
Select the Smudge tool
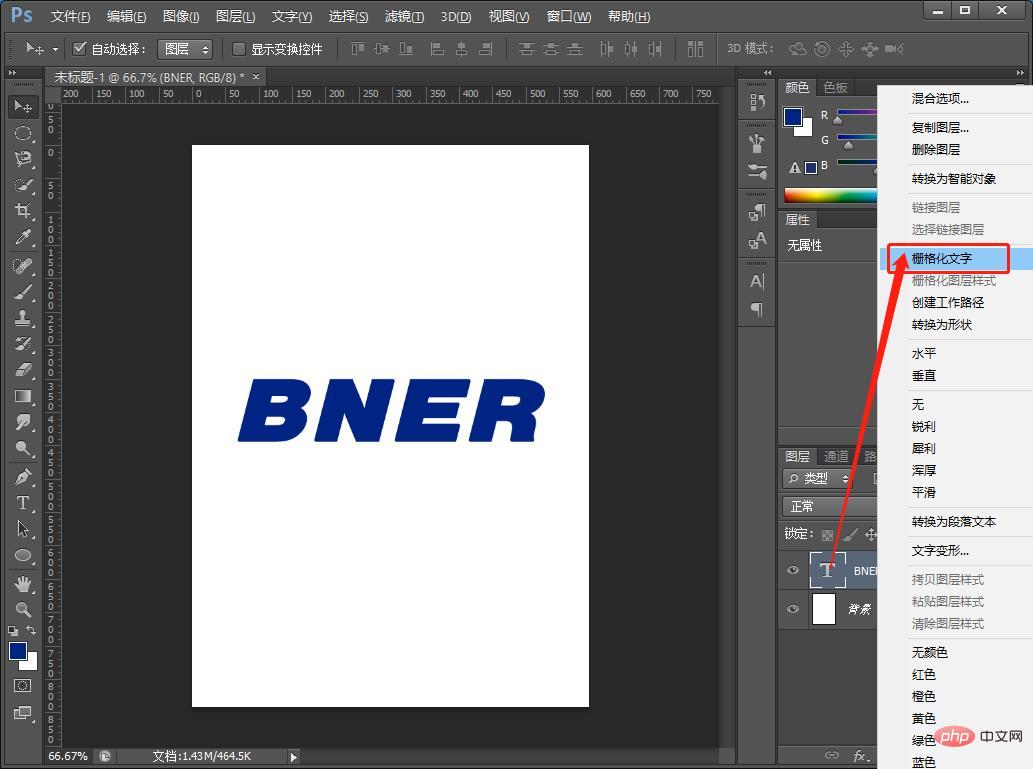coord(23,422)
